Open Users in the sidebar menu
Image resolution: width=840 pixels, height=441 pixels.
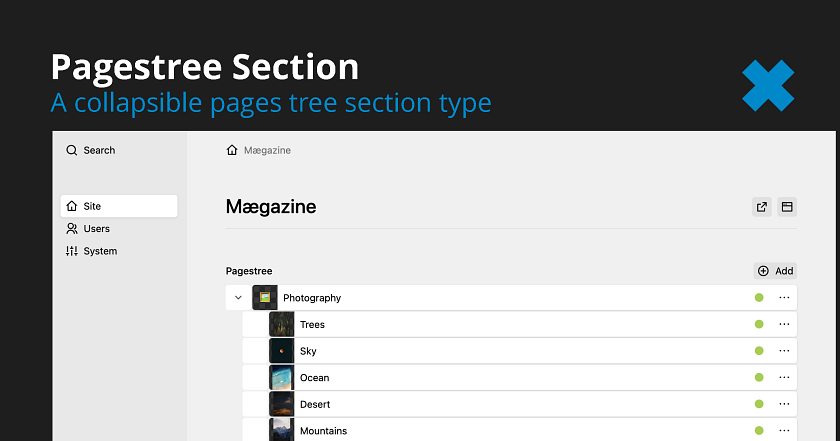click(96, 229)
